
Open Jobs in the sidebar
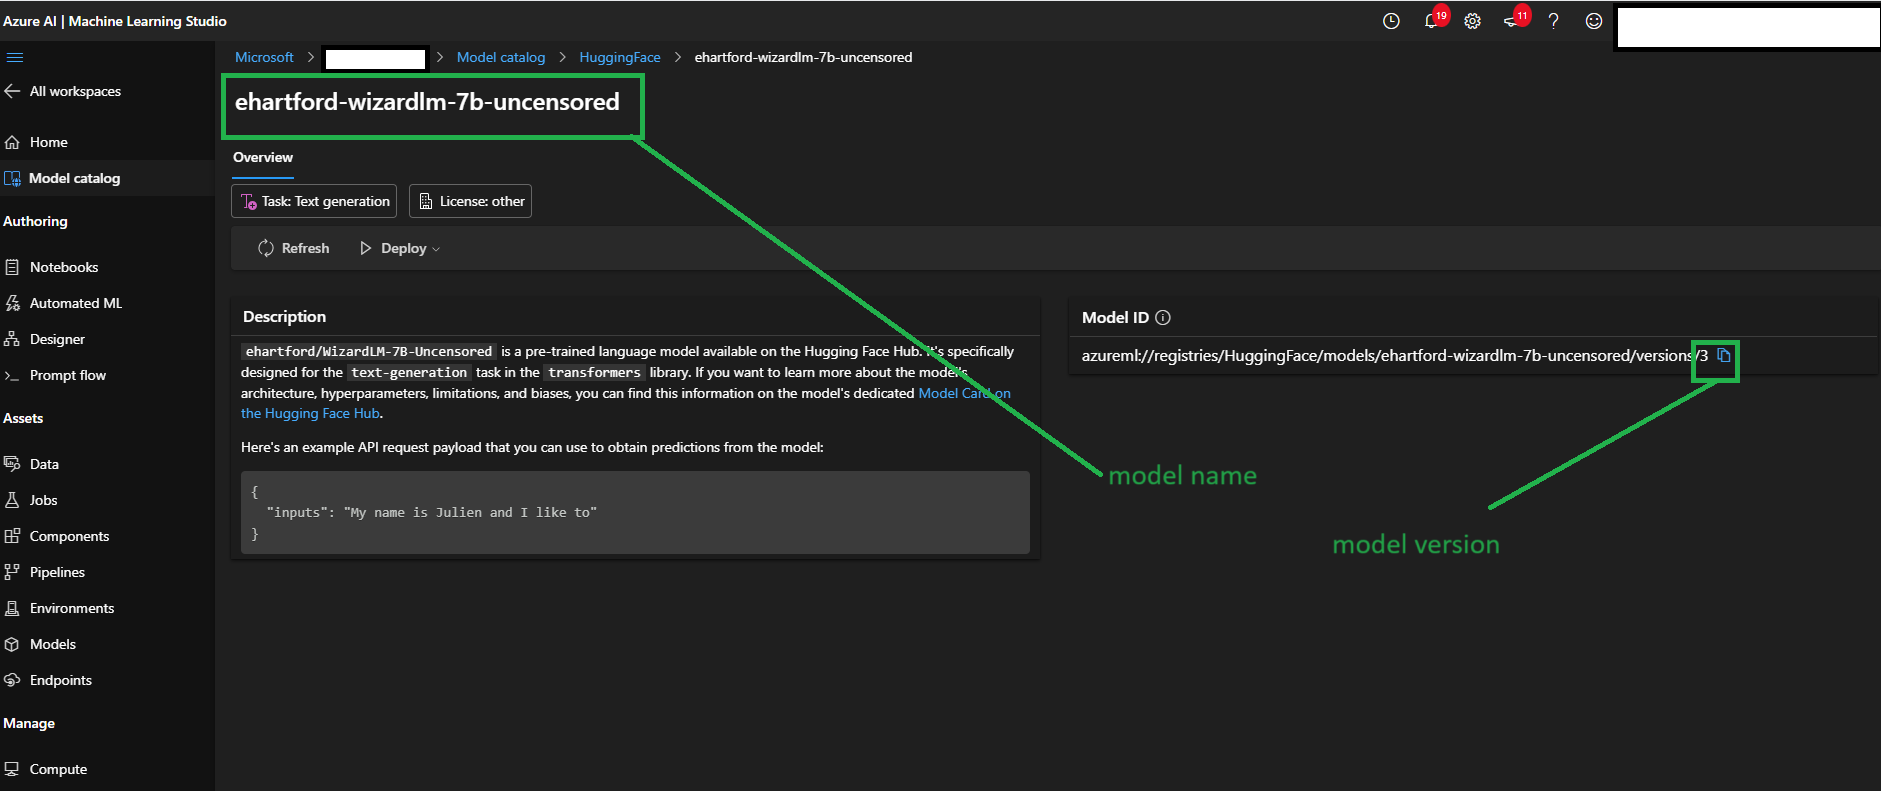[x=31, y=500]
